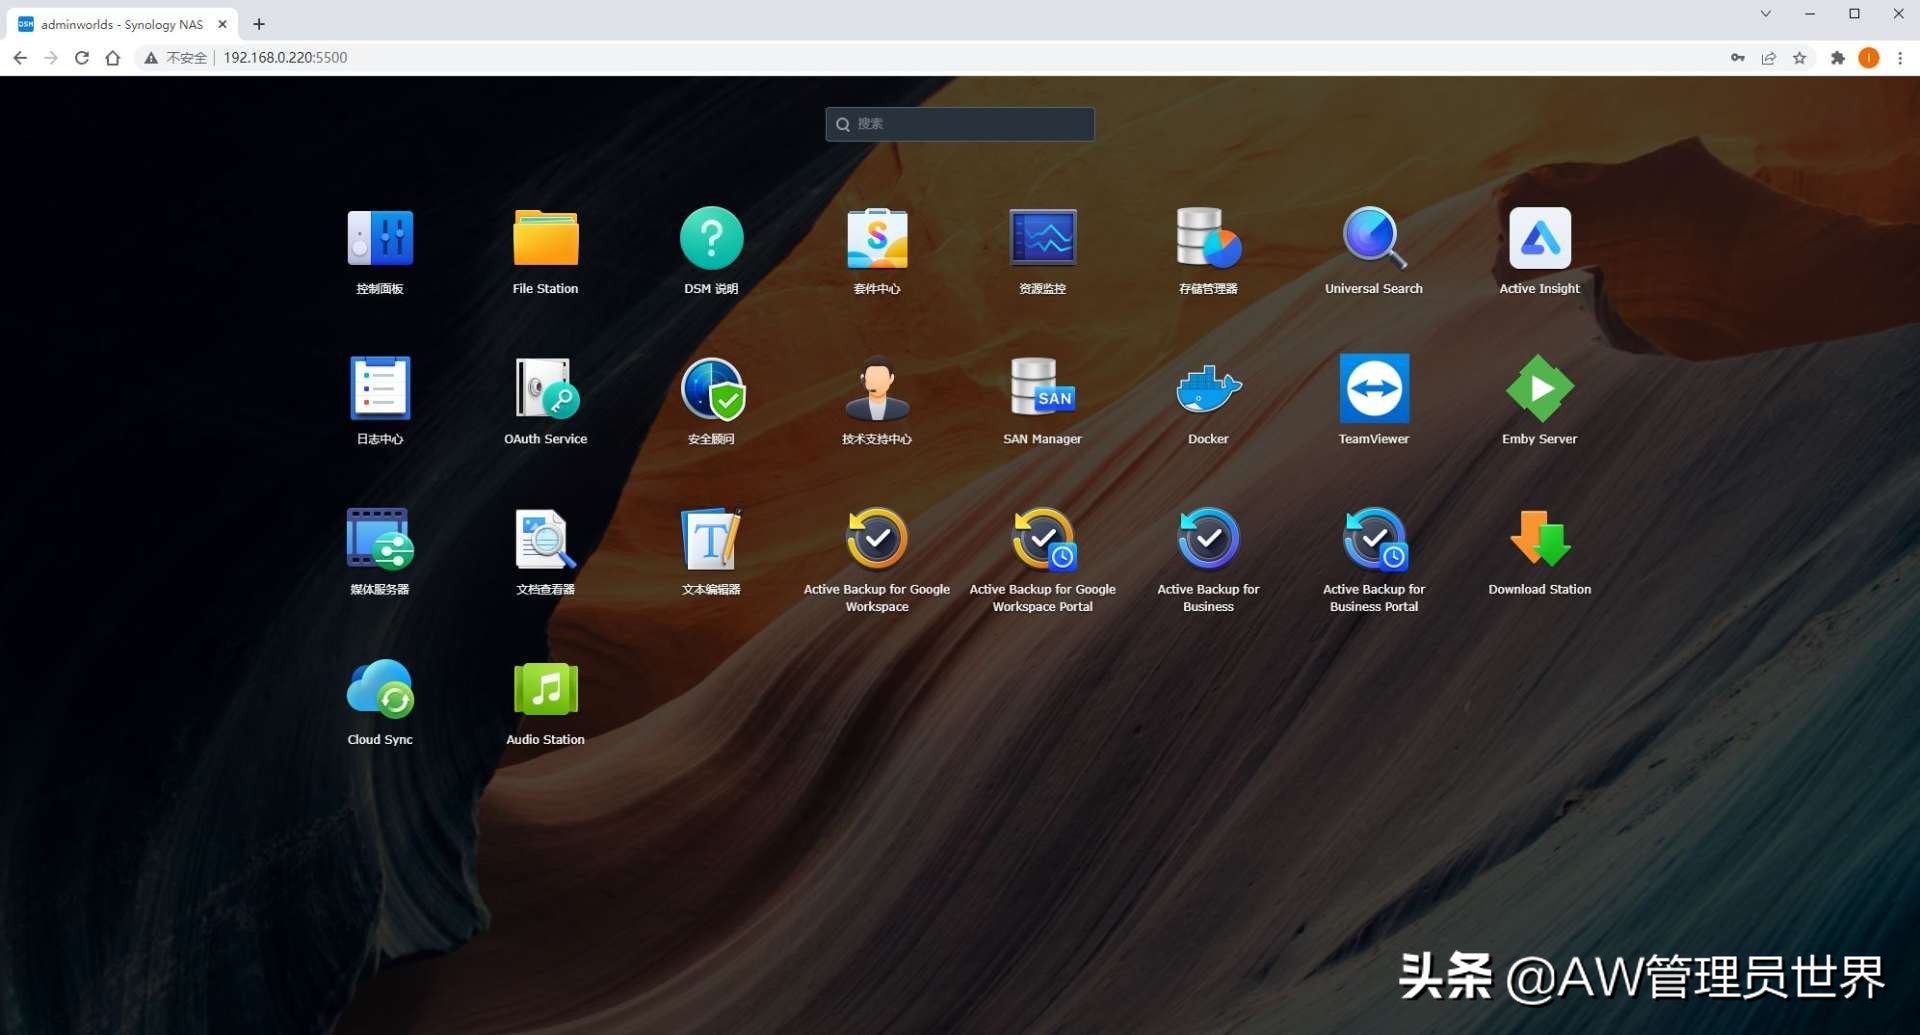The width and height of the screenshot is (1920, 1035).
Task: Open the File Station app
Action: [x=545, y=238]
